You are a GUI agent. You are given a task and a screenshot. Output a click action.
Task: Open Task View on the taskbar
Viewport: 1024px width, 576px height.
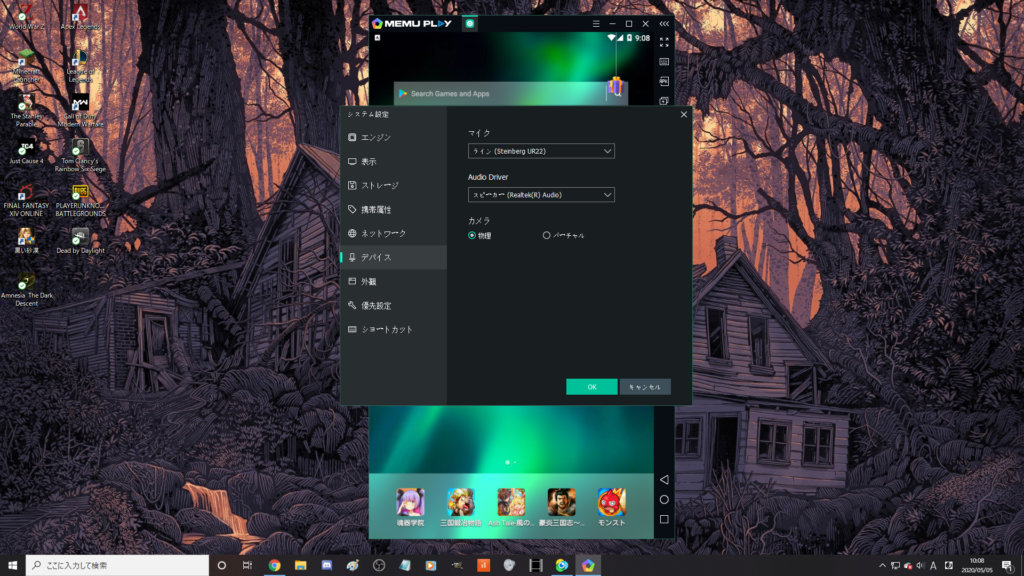[248, 566]
